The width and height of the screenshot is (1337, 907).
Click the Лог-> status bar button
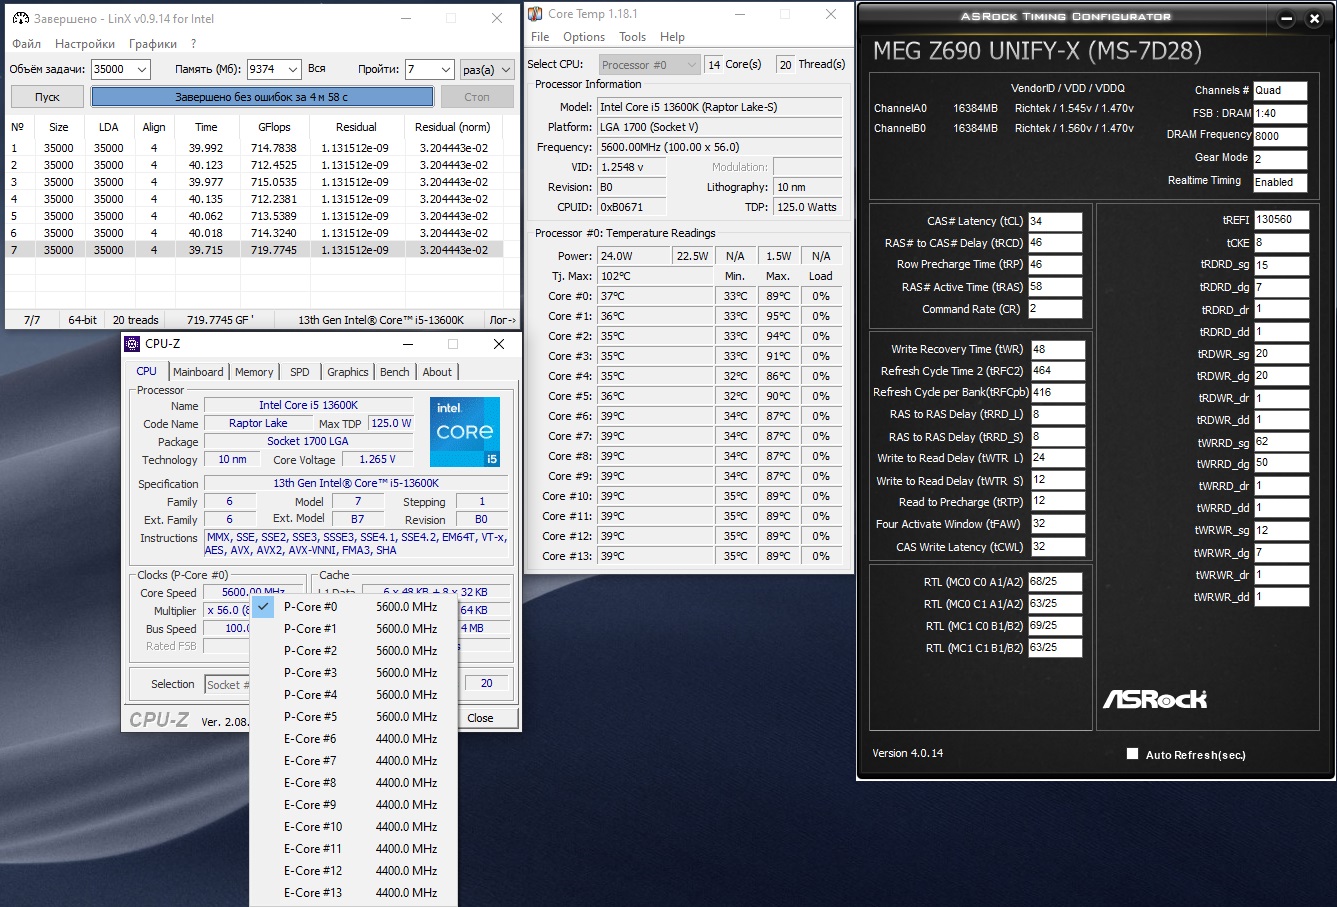(502, 320)
